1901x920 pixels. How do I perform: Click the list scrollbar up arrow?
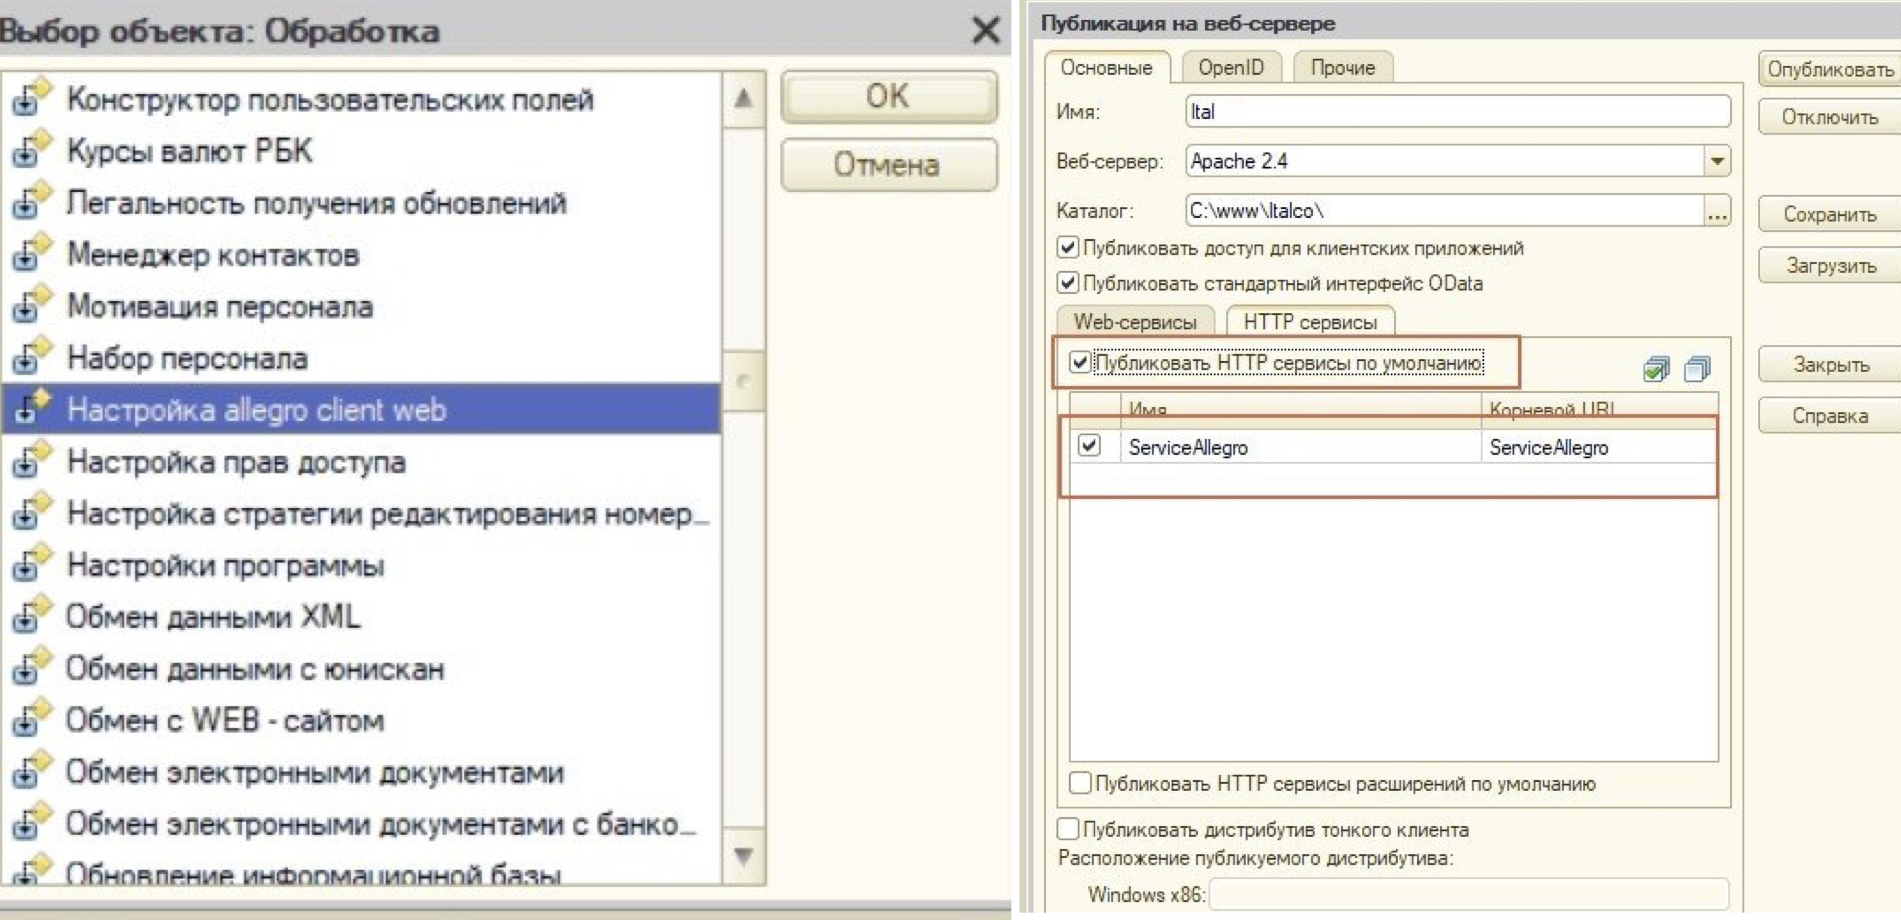(743, 98)
